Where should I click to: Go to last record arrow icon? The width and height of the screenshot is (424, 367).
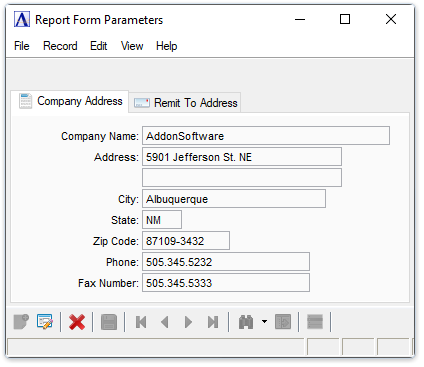tap(213, 322)
